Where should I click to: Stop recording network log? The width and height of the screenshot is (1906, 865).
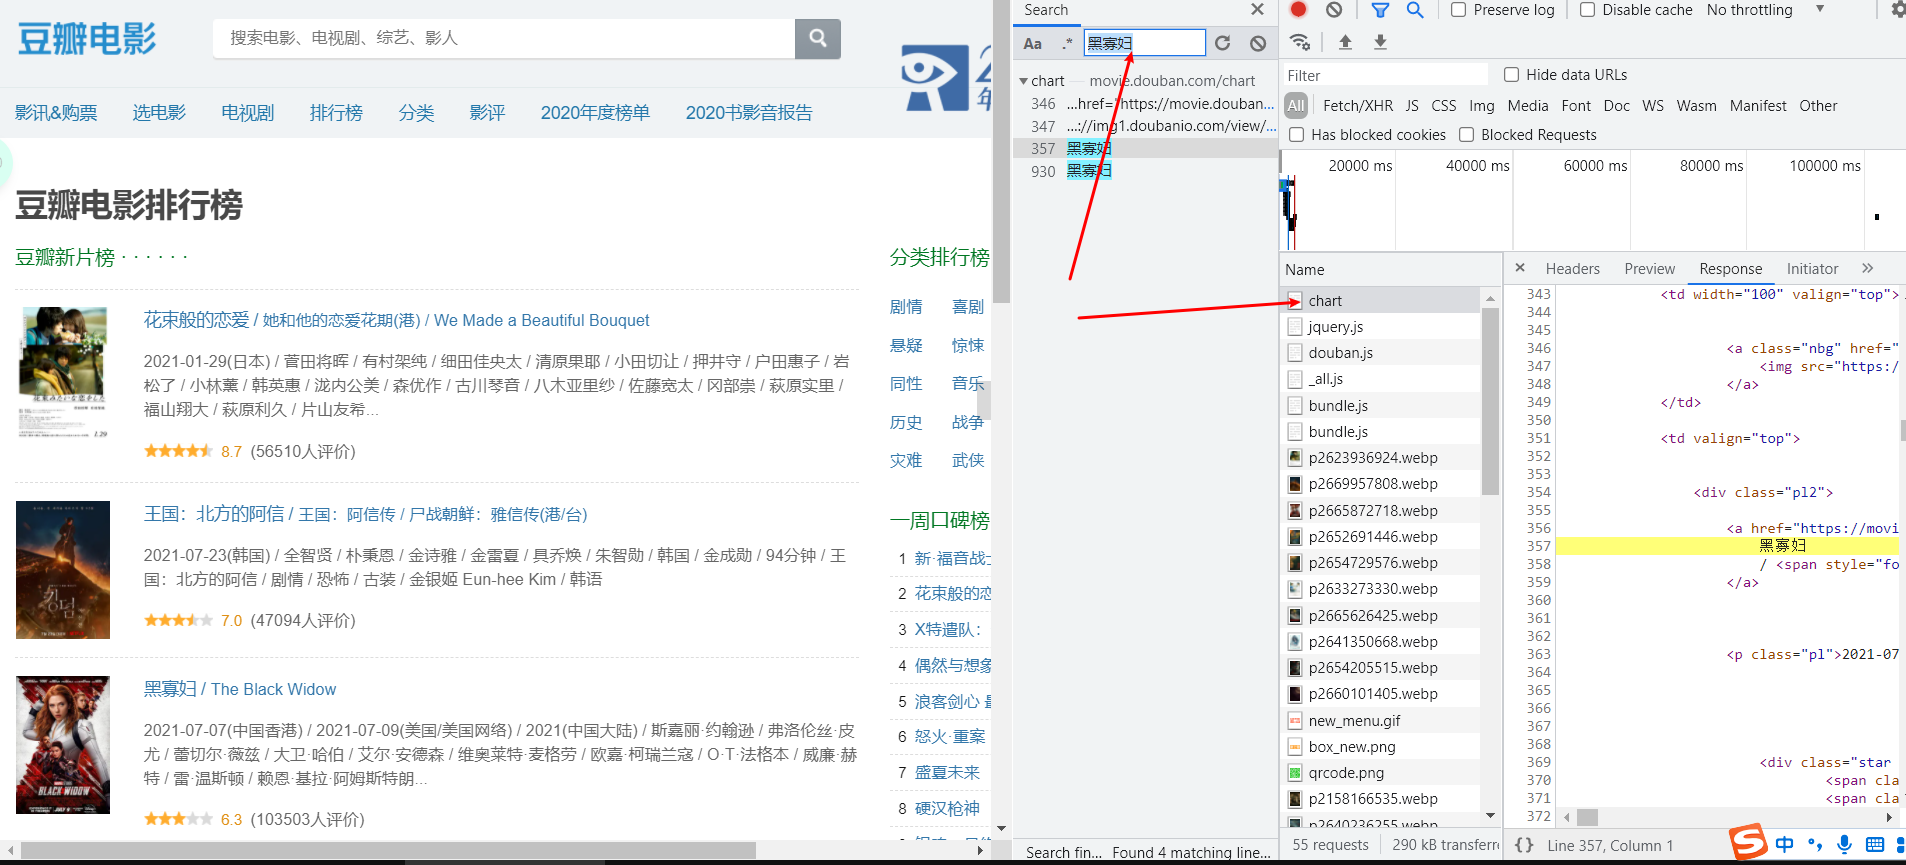pyautogui.click(x=1298, y=10)
